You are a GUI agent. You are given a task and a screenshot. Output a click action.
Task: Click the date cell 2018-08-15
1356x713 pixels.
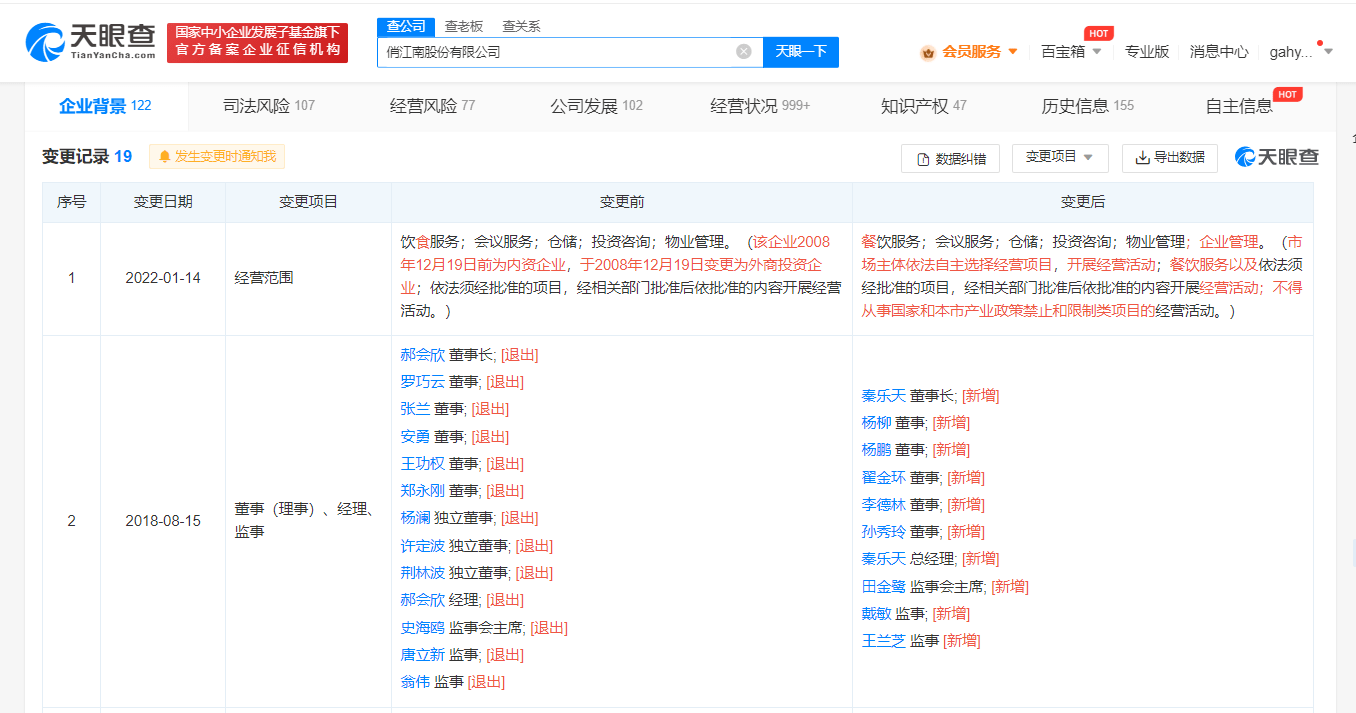pos(163,521)
